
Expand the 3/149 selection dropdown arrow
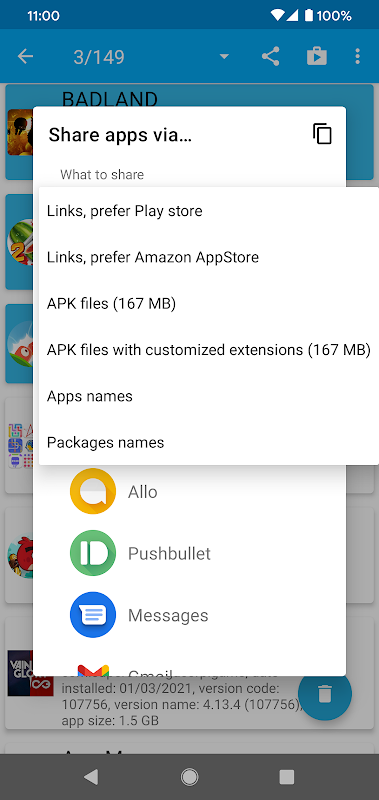click(224, 57)
